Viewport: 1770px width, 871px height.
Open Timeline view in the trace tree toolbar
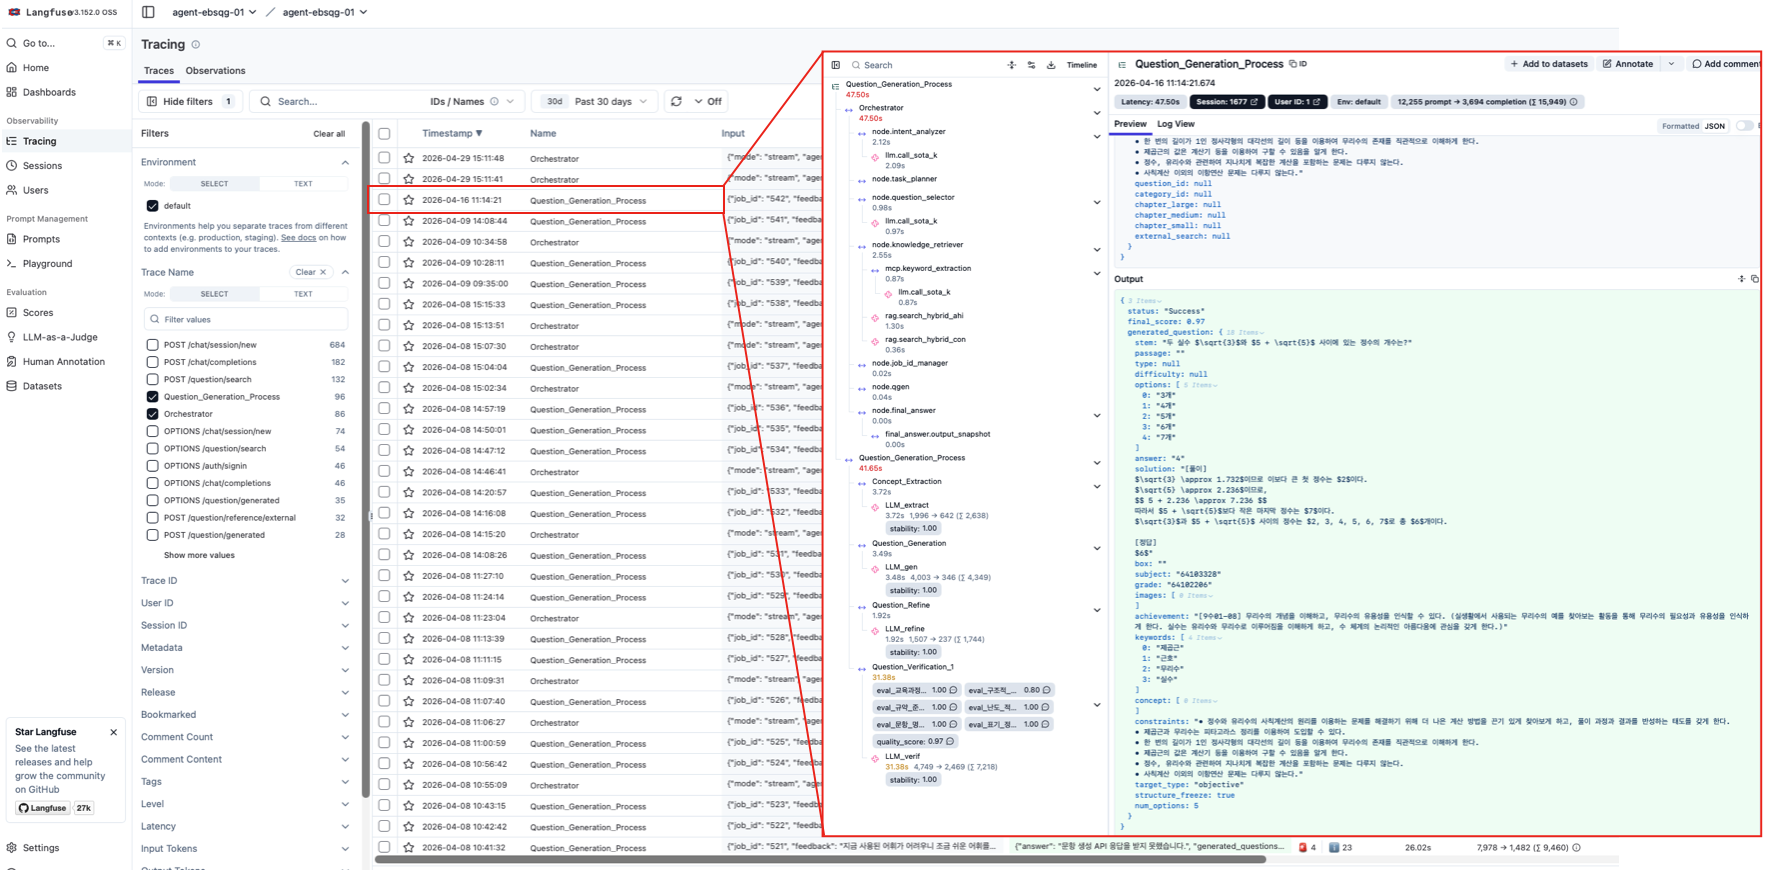(x=1081, y=65)
